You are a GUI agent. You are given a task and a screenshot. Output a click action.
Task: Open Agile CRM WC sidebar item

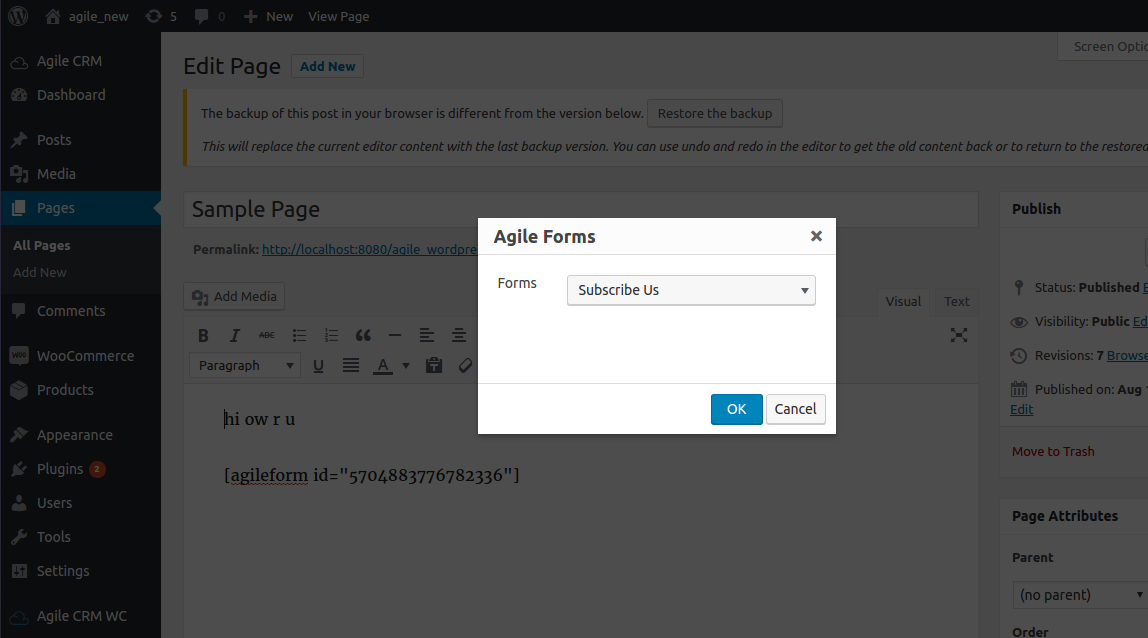(x=81, y=616)
